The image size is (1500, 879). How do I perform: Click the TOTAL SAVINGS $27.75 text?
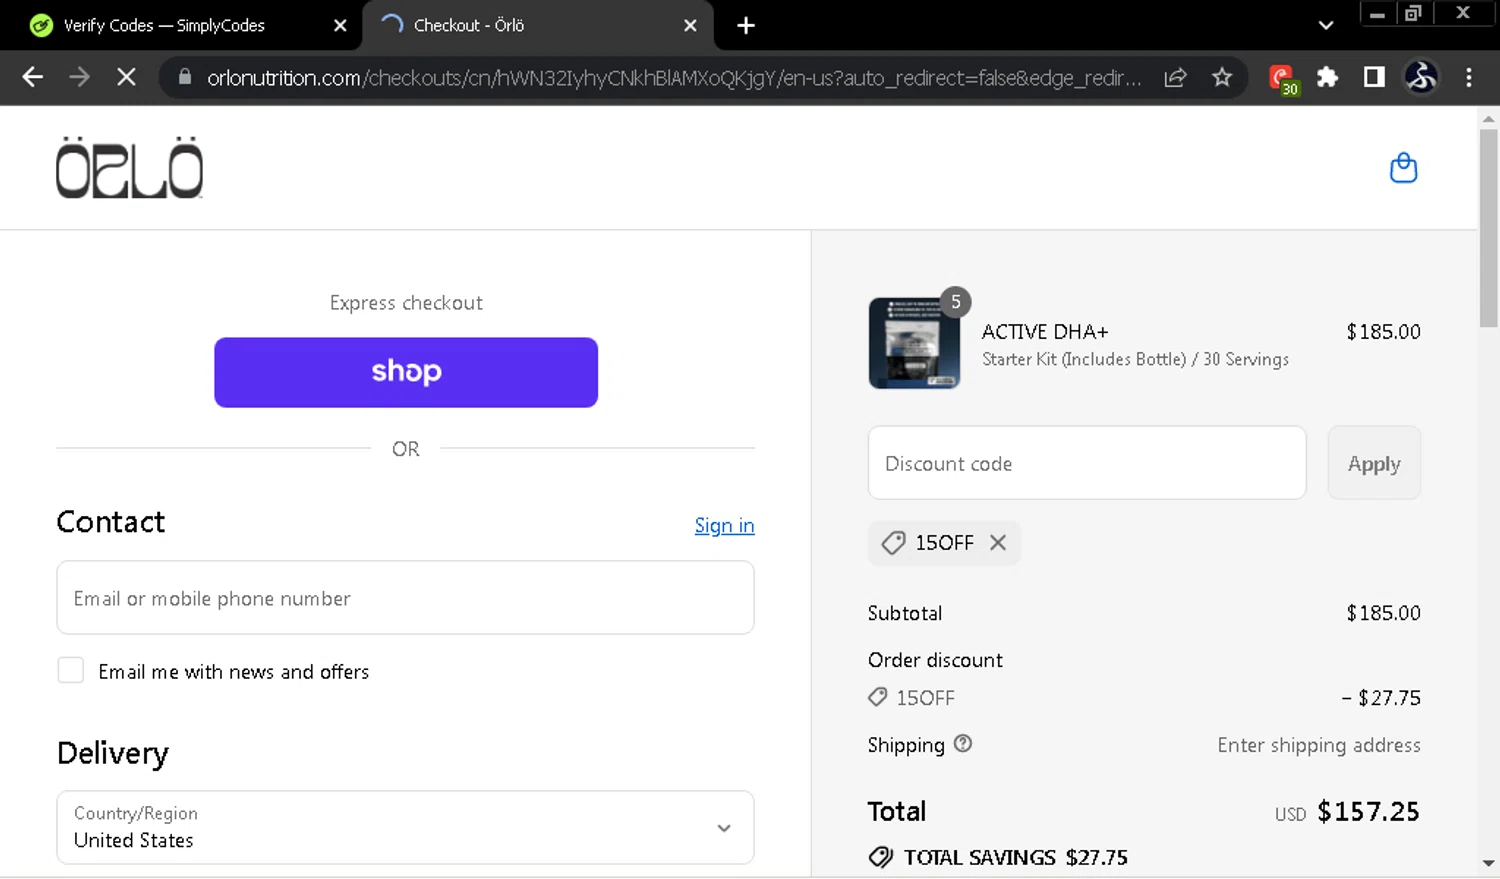[1015, 857]
